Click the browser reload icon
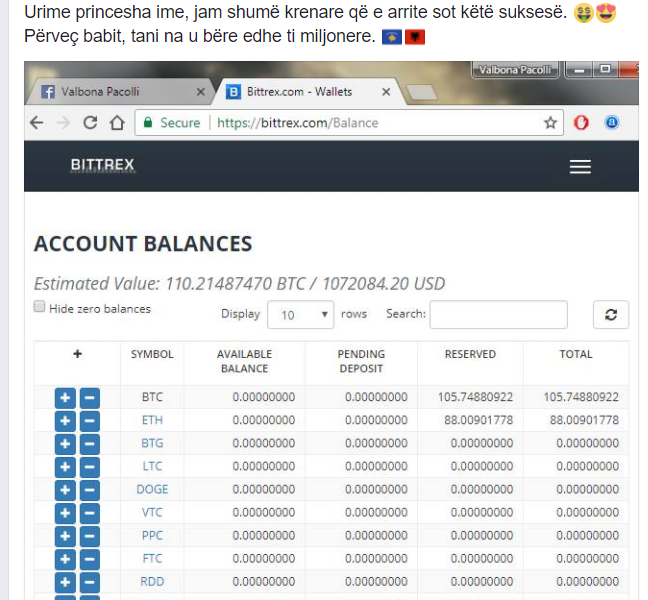648x600 pixels. [x=90, y=123]
